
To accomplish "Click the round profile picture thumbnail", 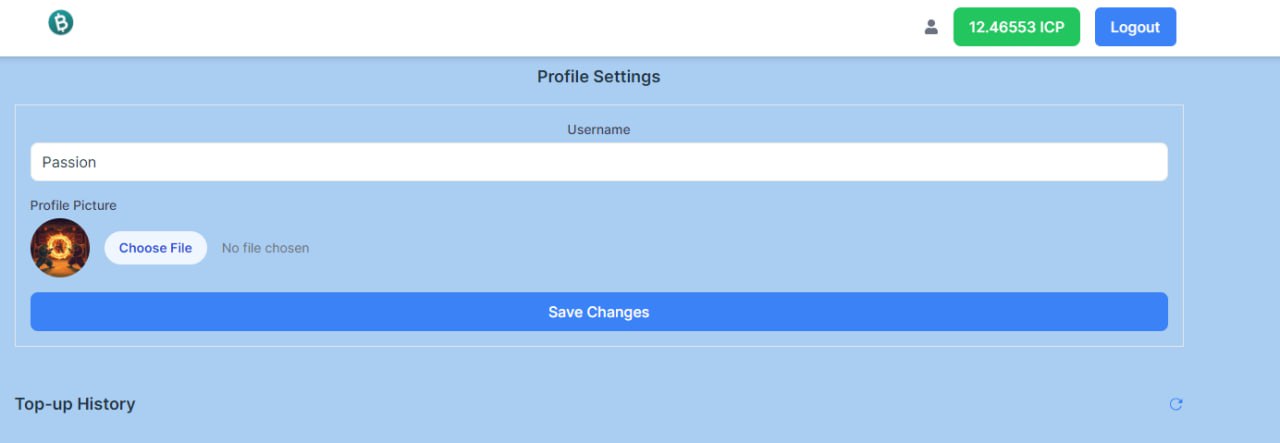I will pyautogui.click(x=60, y=248).
